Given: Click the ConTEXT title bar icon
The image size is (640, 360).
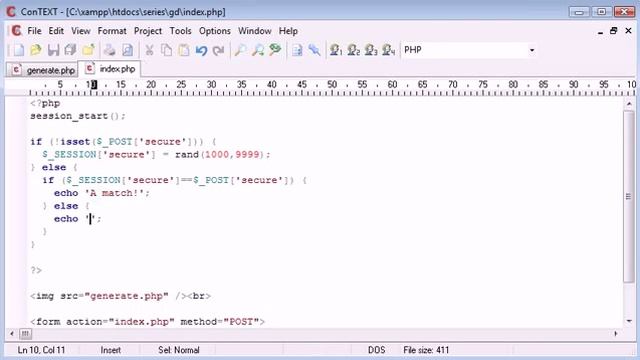Looking at the screenshot, I should [11, 11].
